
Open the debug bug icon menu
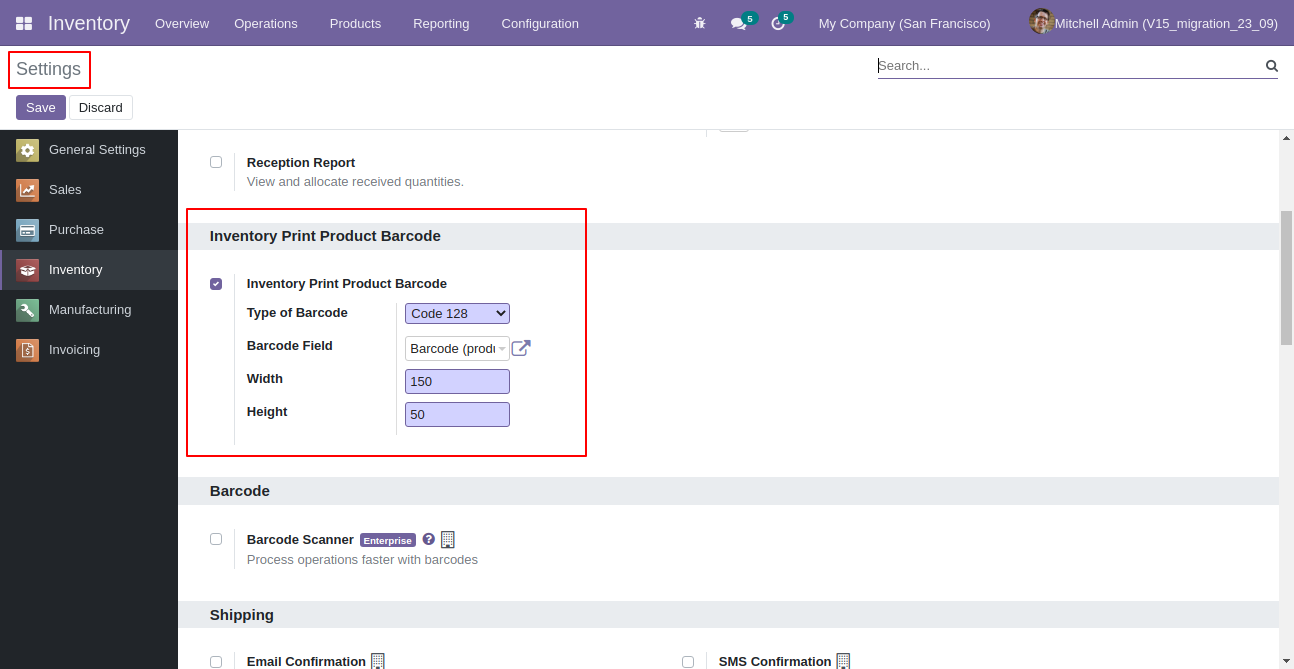(x=699, y=23)
